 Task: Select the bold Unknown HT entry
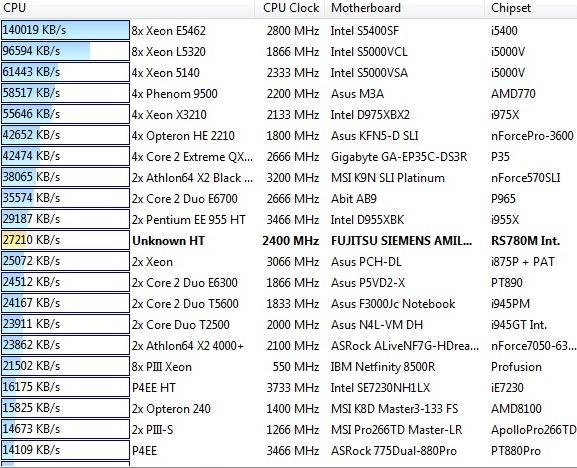pos(168,240)
